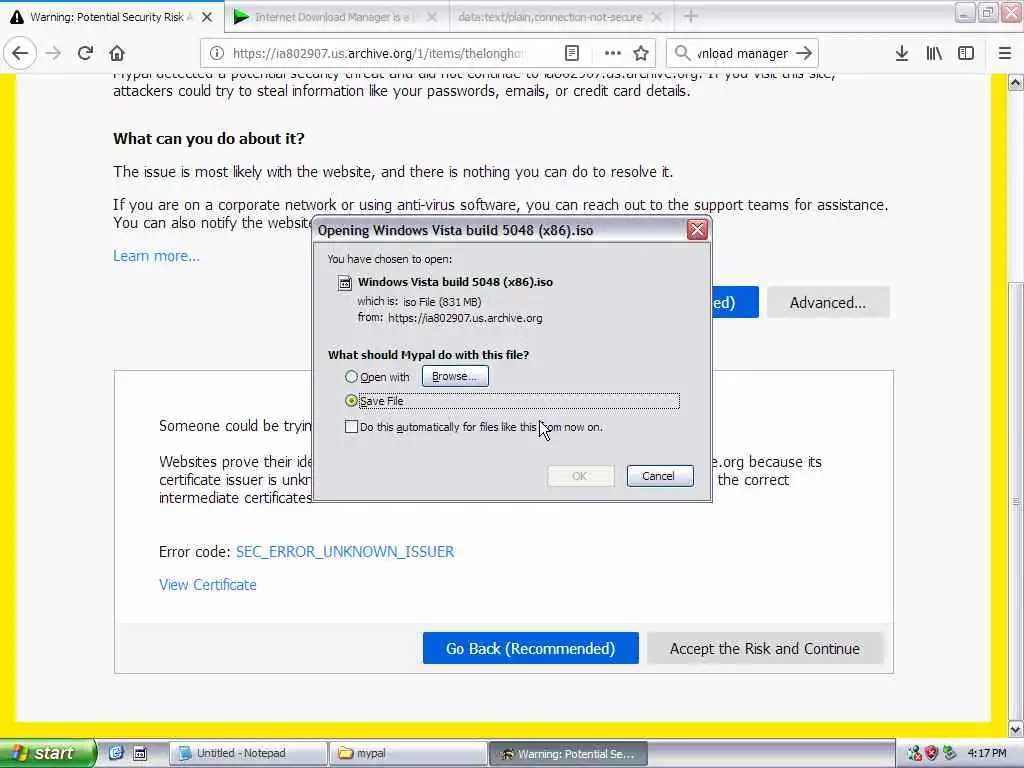Screen dimensions: 1024x768
Task: Open the downloads panel
Action: (902, 53)
